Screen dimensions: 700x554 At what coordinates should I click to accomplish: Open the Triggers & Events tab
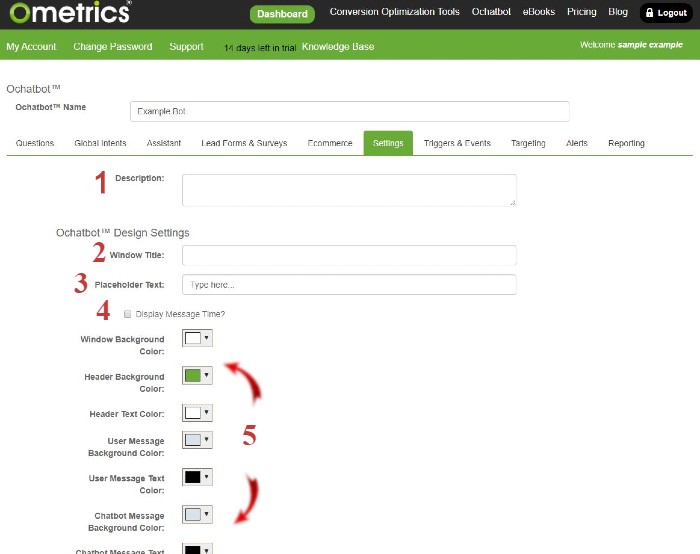457,143
